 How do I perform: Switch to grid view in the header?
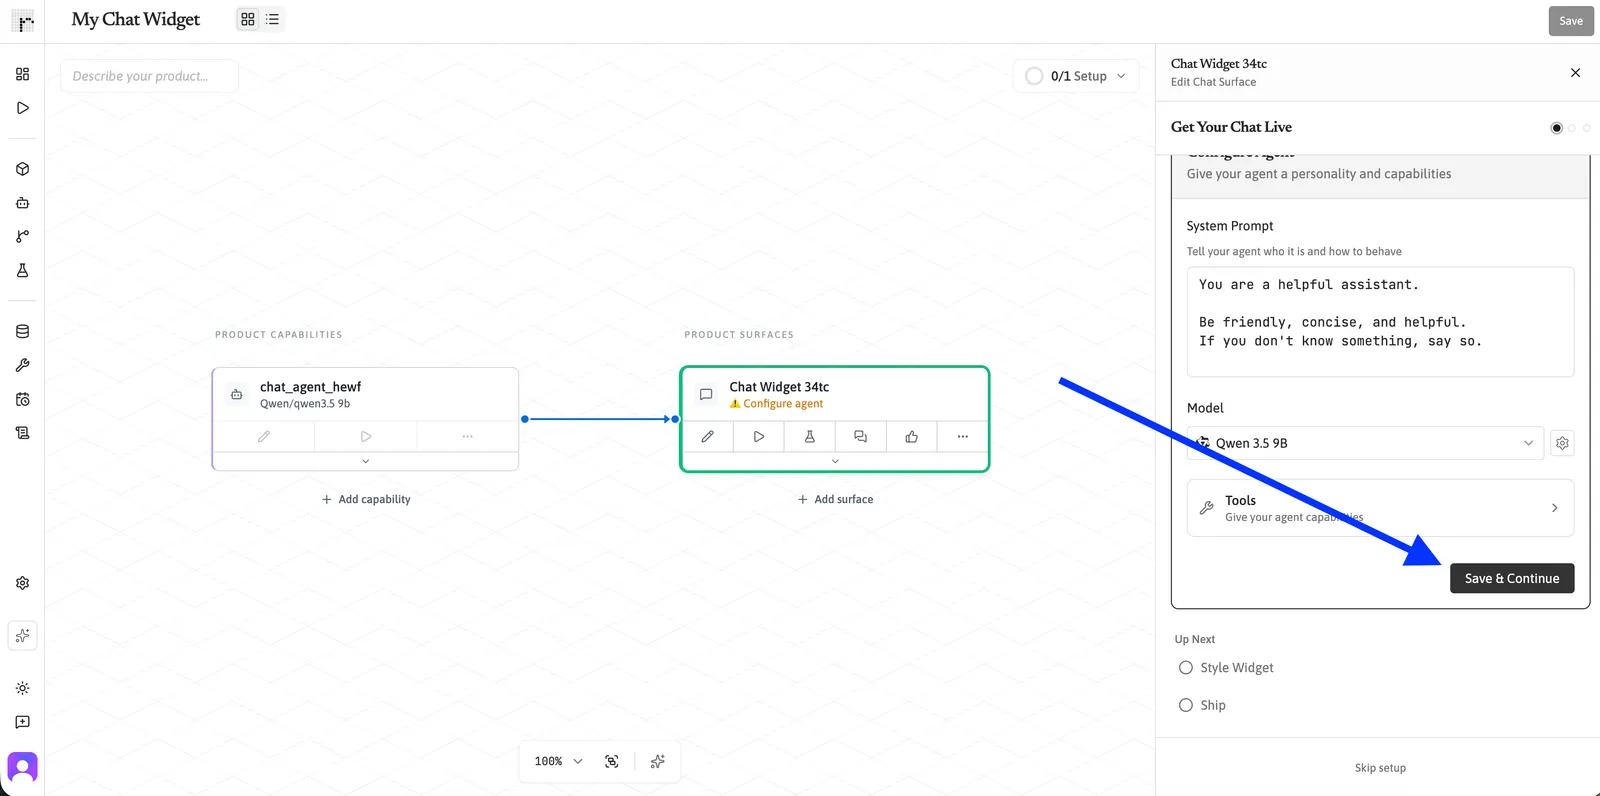point(248,19)
